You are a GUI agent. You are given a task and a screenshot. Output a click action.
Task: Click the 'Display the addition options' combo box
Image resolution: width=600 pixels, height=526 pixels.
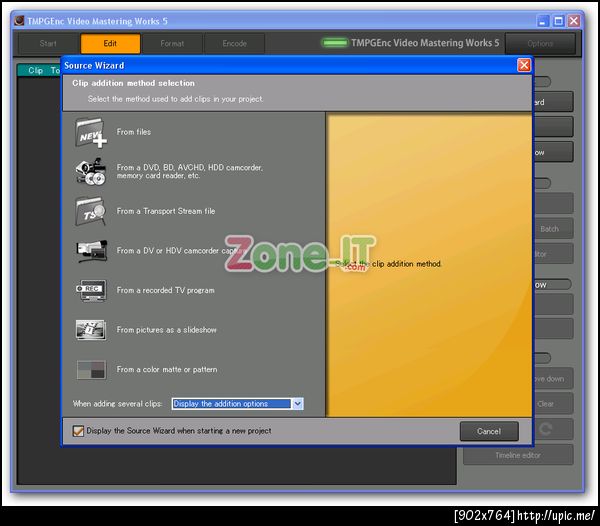coord(237,404)
